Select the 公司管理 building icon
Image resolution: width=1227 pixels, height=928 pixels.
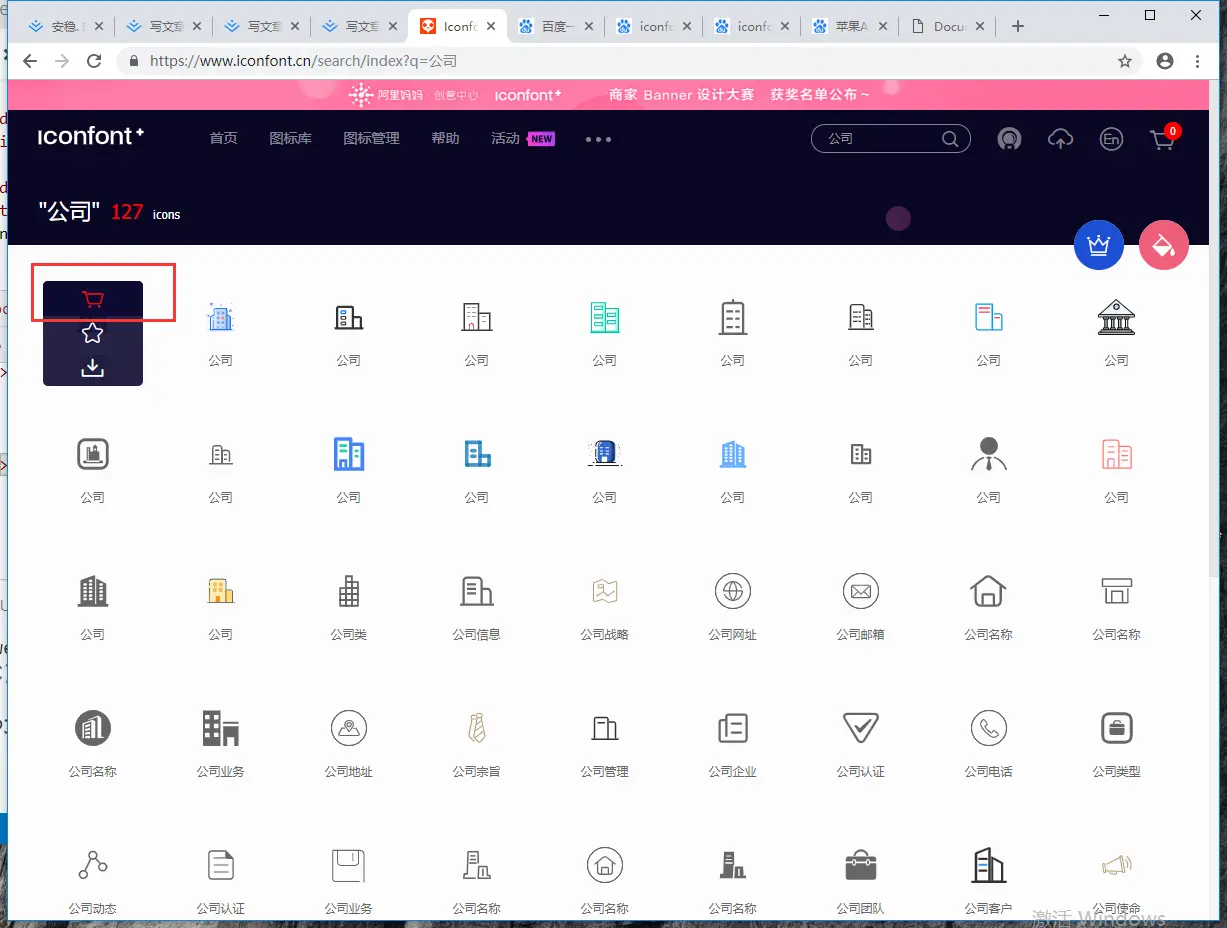[x=604, y=729]
